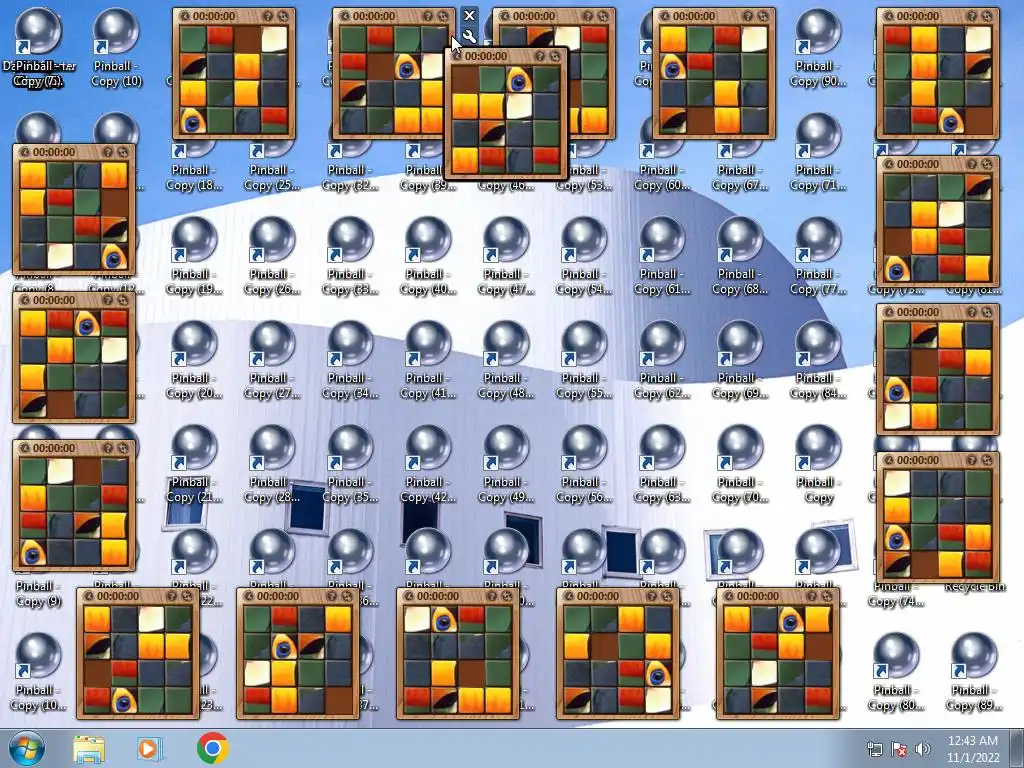
Task: Select the Pinball - Copy (42 shortcut
Action: [428, 464]
